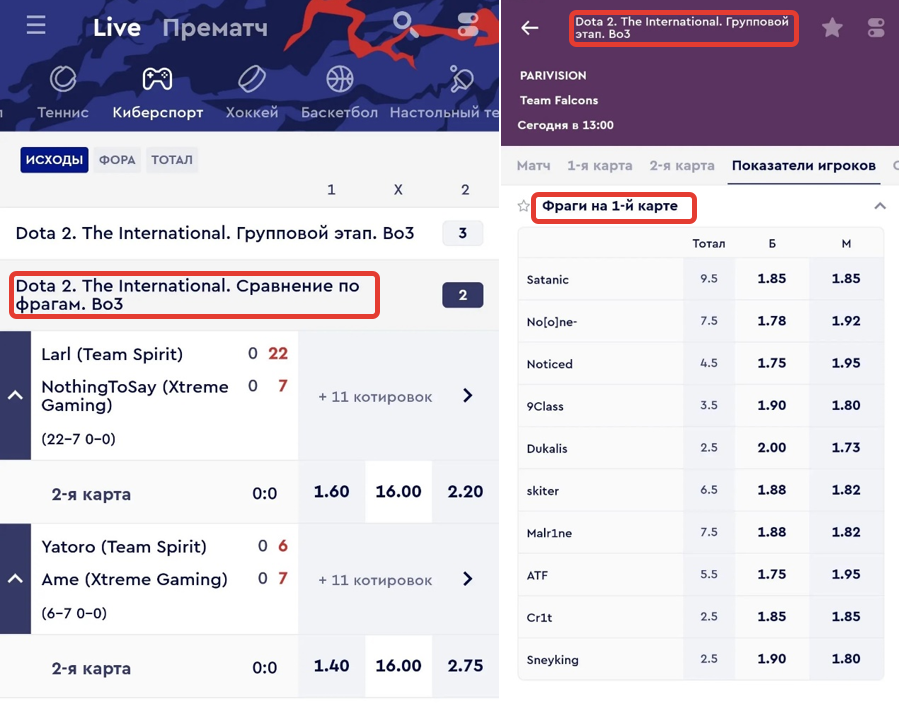The width and height of the screenshot is (899, 705).
Task: Select Dukalis over 2.5 at 2.00
Action: (772, 448)
